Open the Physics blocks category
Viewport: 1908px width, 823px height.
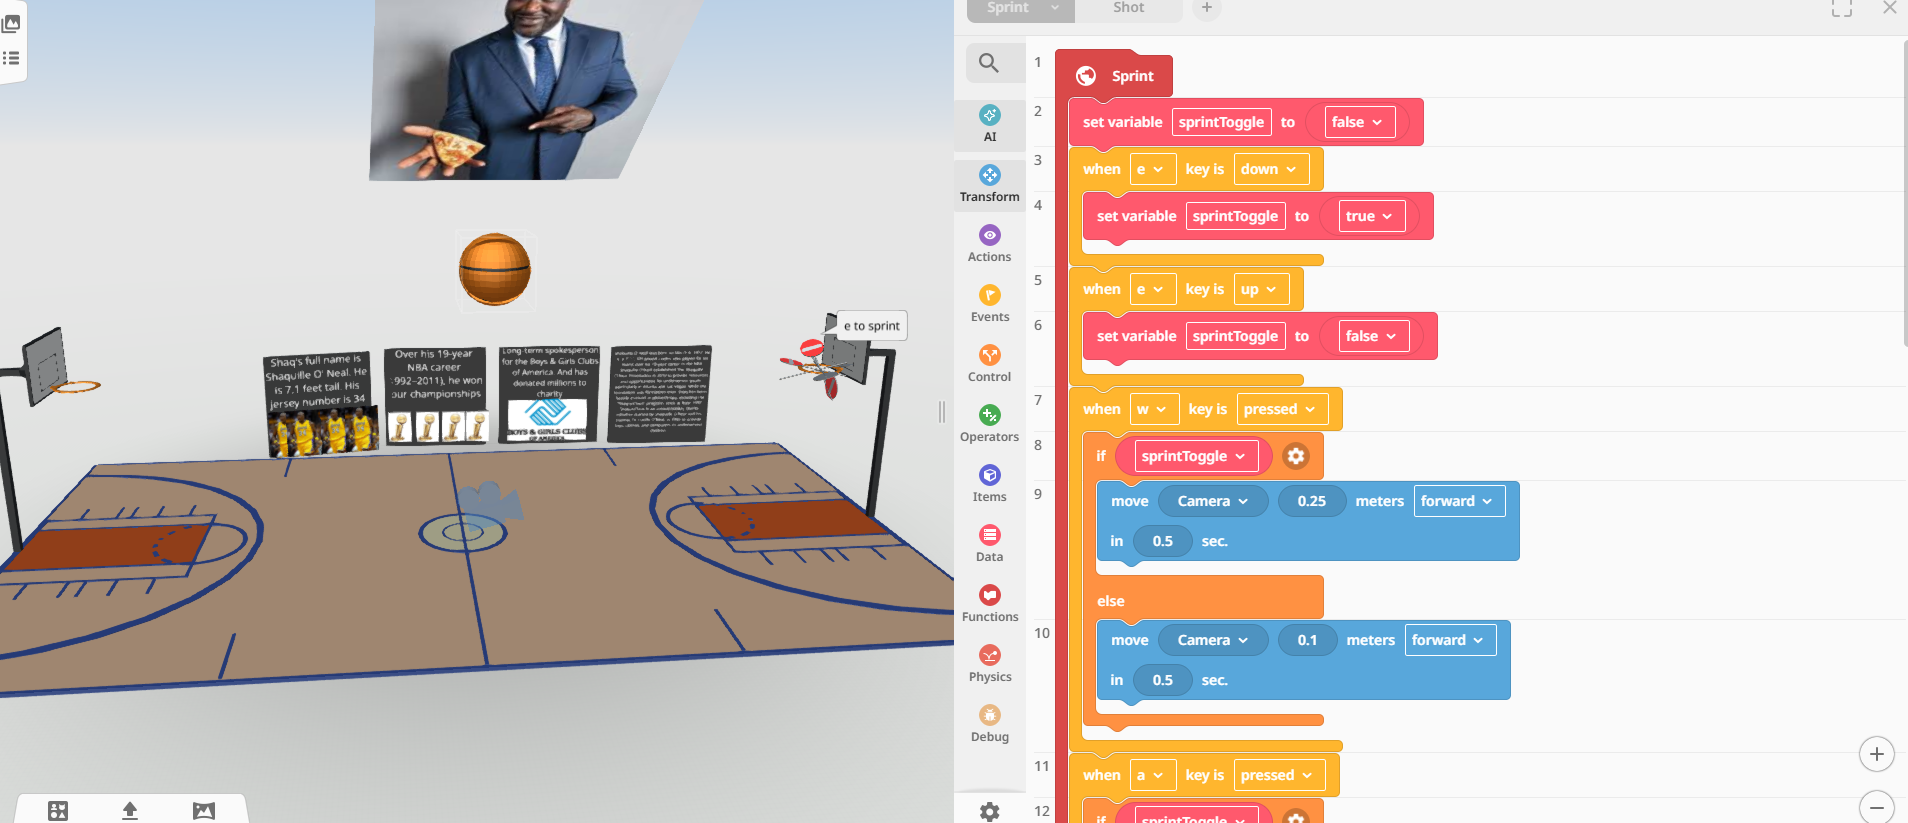(990, 664)
